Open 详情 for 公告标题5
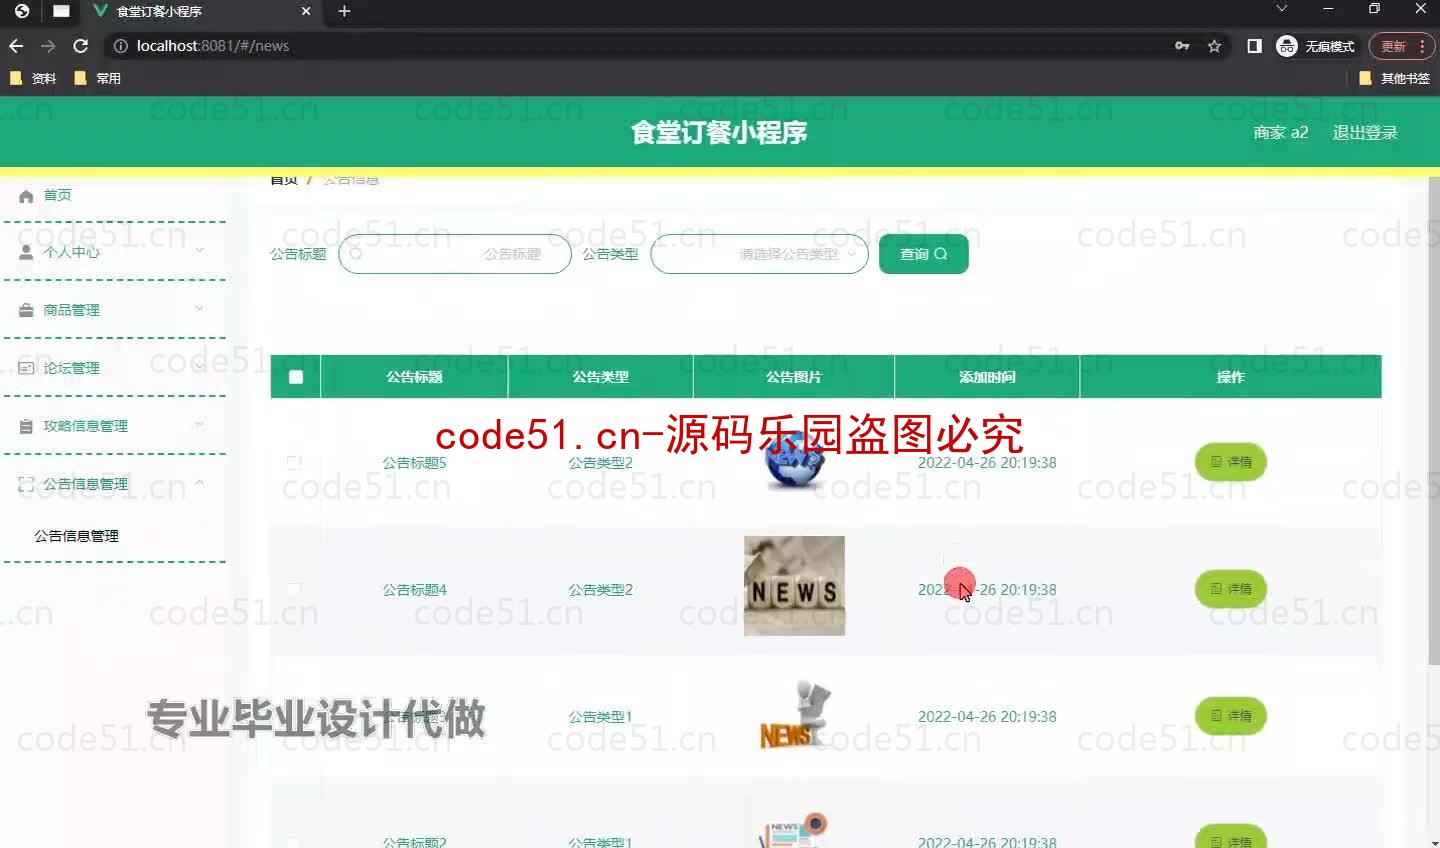The image size is (1440, 848). (1230, 462)
